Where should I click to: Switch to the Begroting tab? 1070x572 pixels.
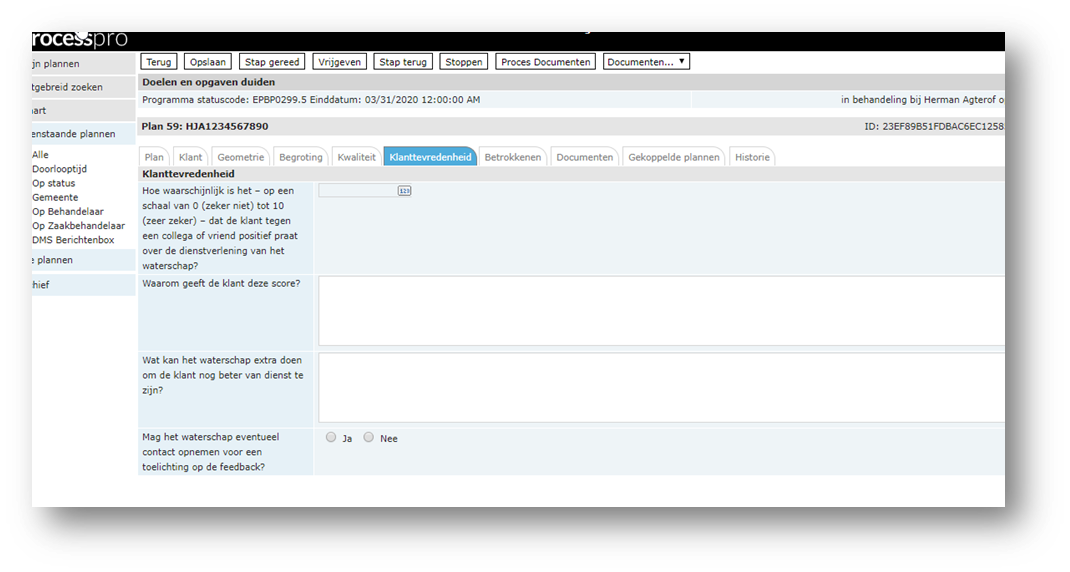pyautogui.click(x=300, y=157)
